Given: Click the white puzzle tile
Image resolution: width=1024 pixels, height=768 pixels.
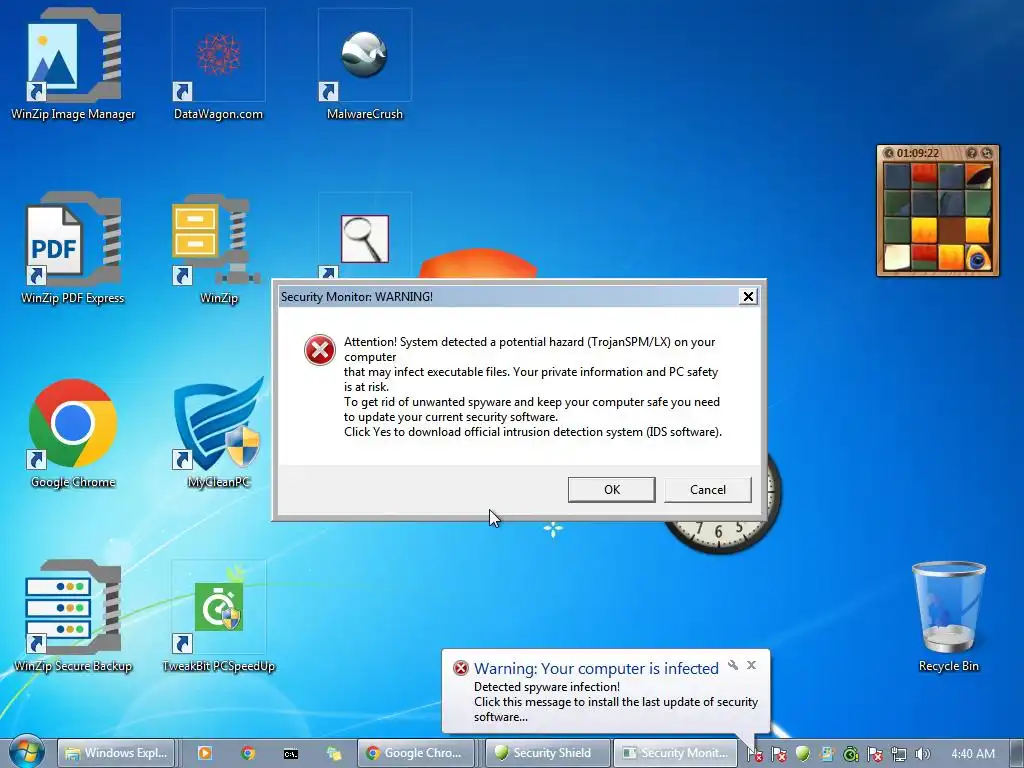Looking at the screenshot, I should coord(897,257).
